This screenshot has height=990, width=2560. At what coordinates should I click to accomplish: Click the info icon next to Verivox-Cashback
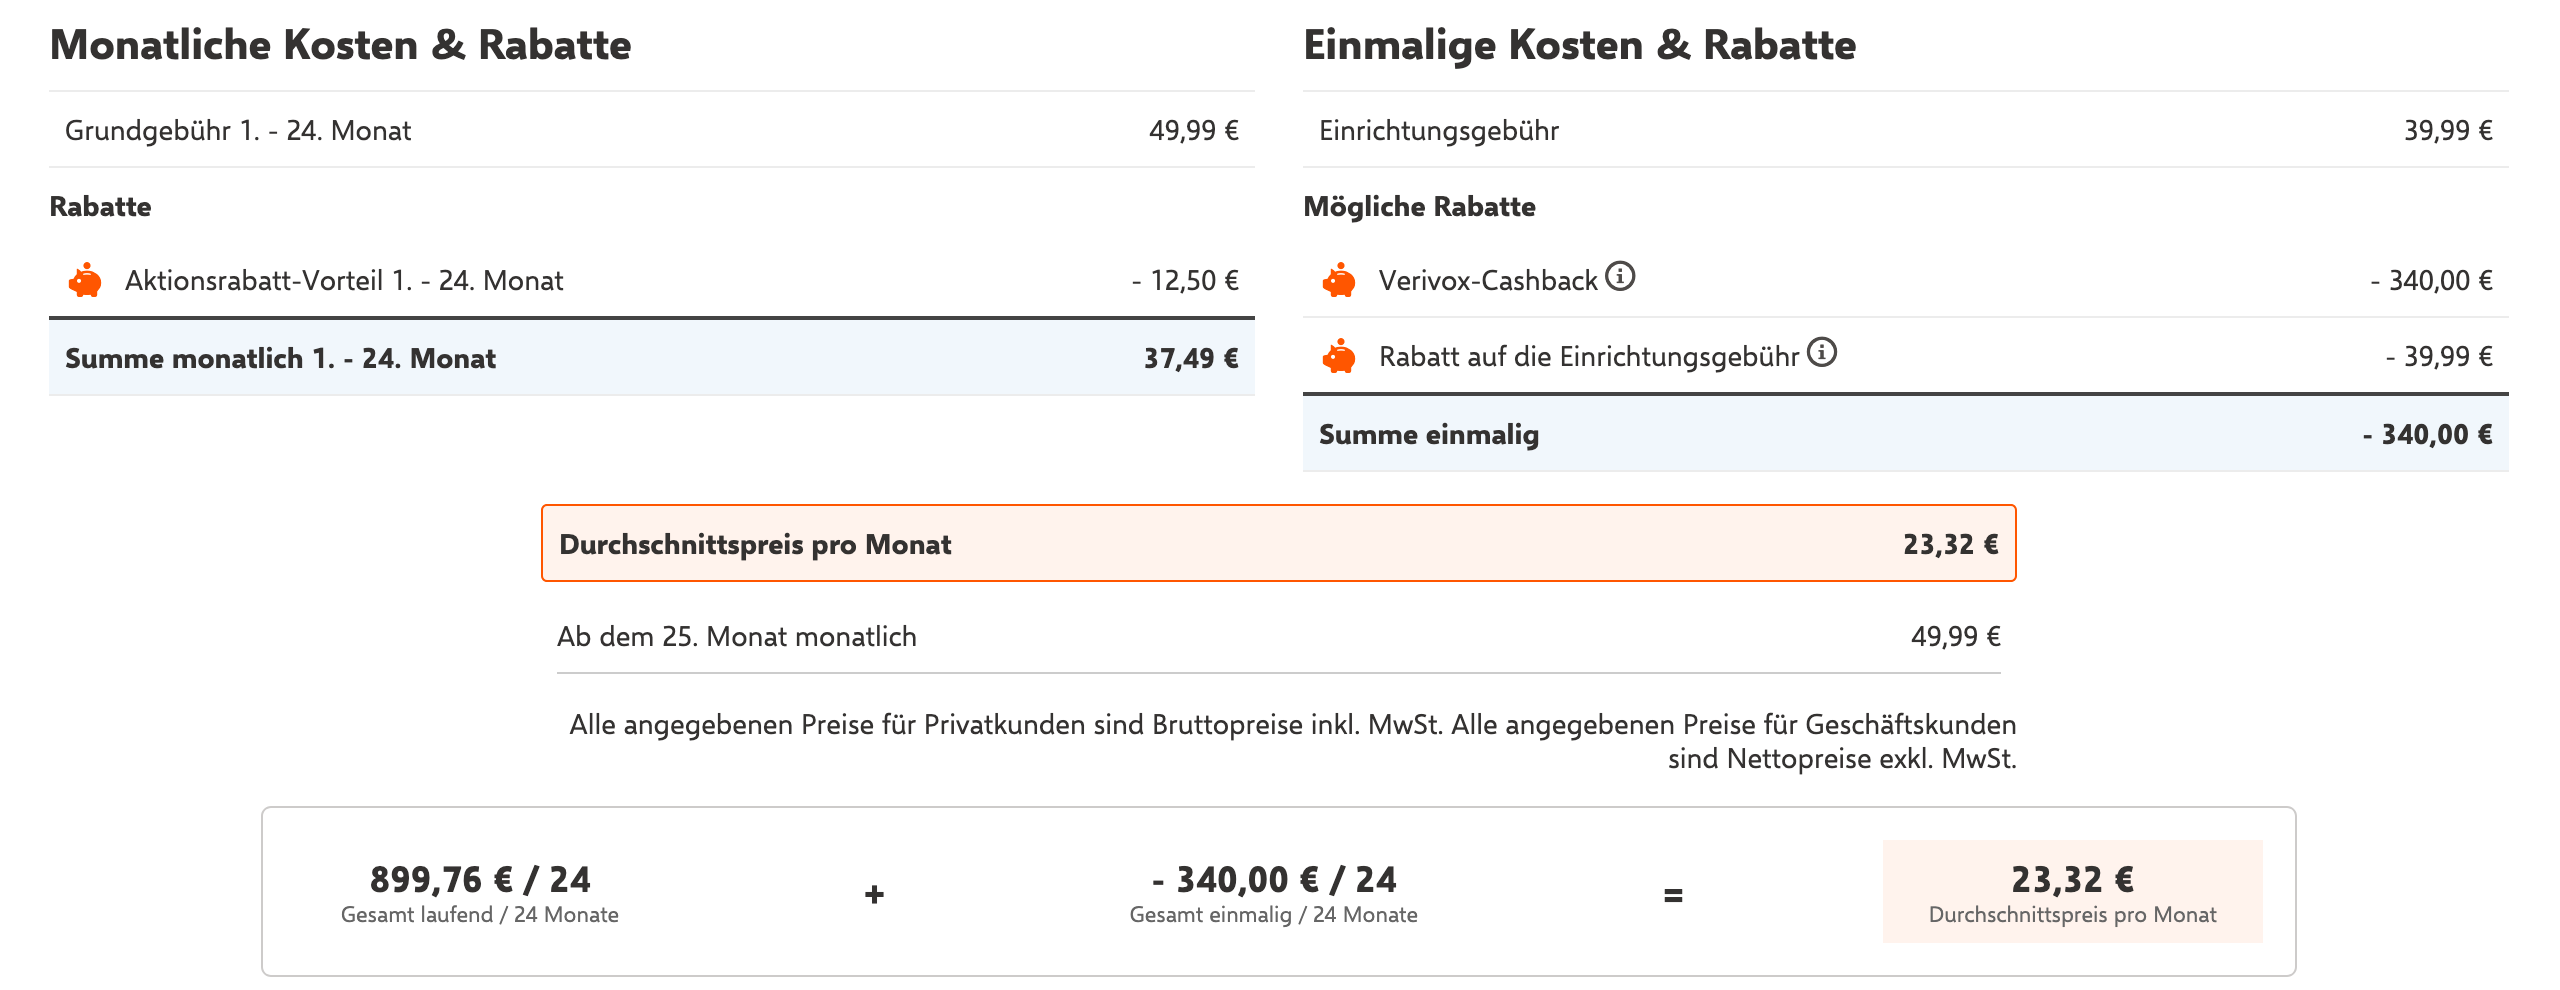pyautogui.click(x=1620, y=275)
